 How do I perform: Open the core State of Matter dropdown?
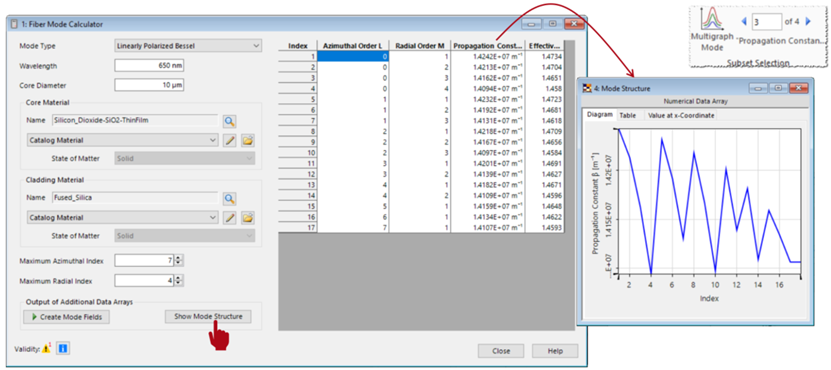click(184, 158)
